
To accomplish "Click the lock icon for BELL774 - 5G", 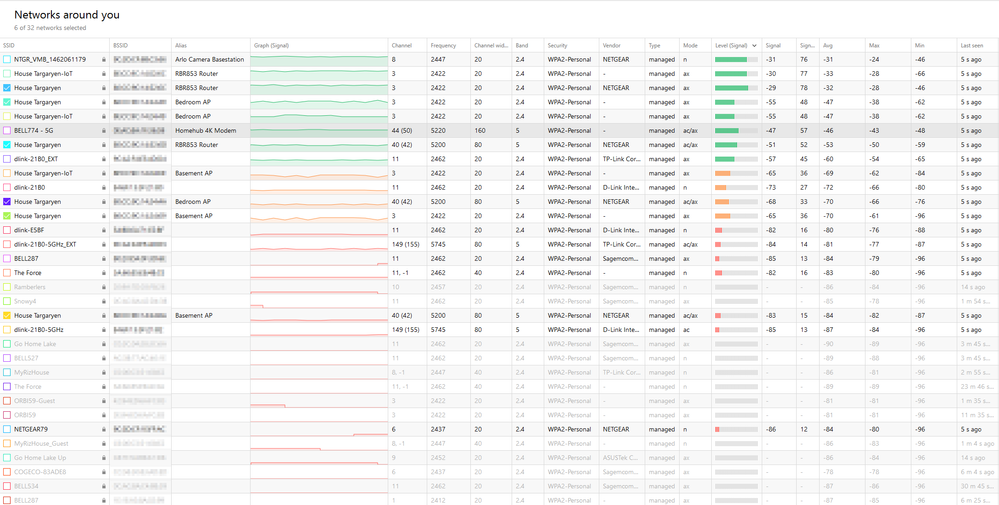I will point(104,131).
